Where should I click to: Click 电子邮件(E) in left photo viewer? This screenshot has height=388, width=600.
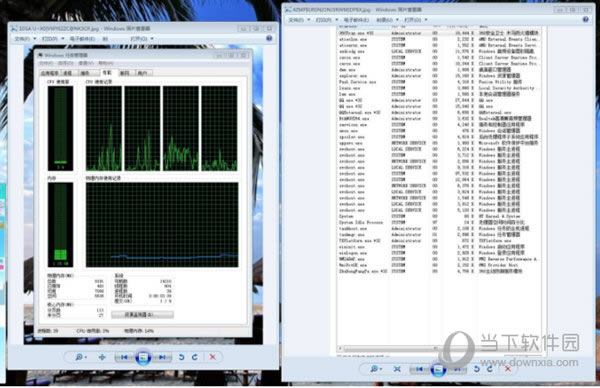pos(82,39)
